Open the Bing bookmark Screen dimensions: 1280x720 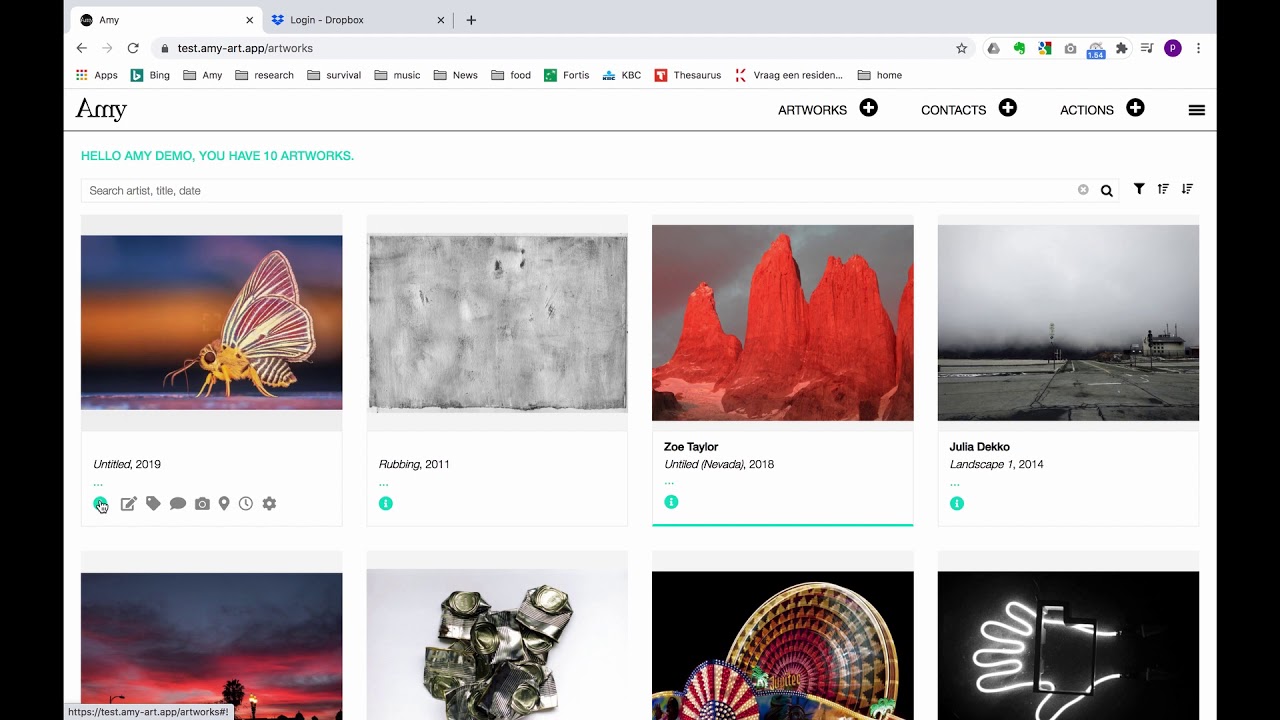pyautogui.click(x=150, y=75)
